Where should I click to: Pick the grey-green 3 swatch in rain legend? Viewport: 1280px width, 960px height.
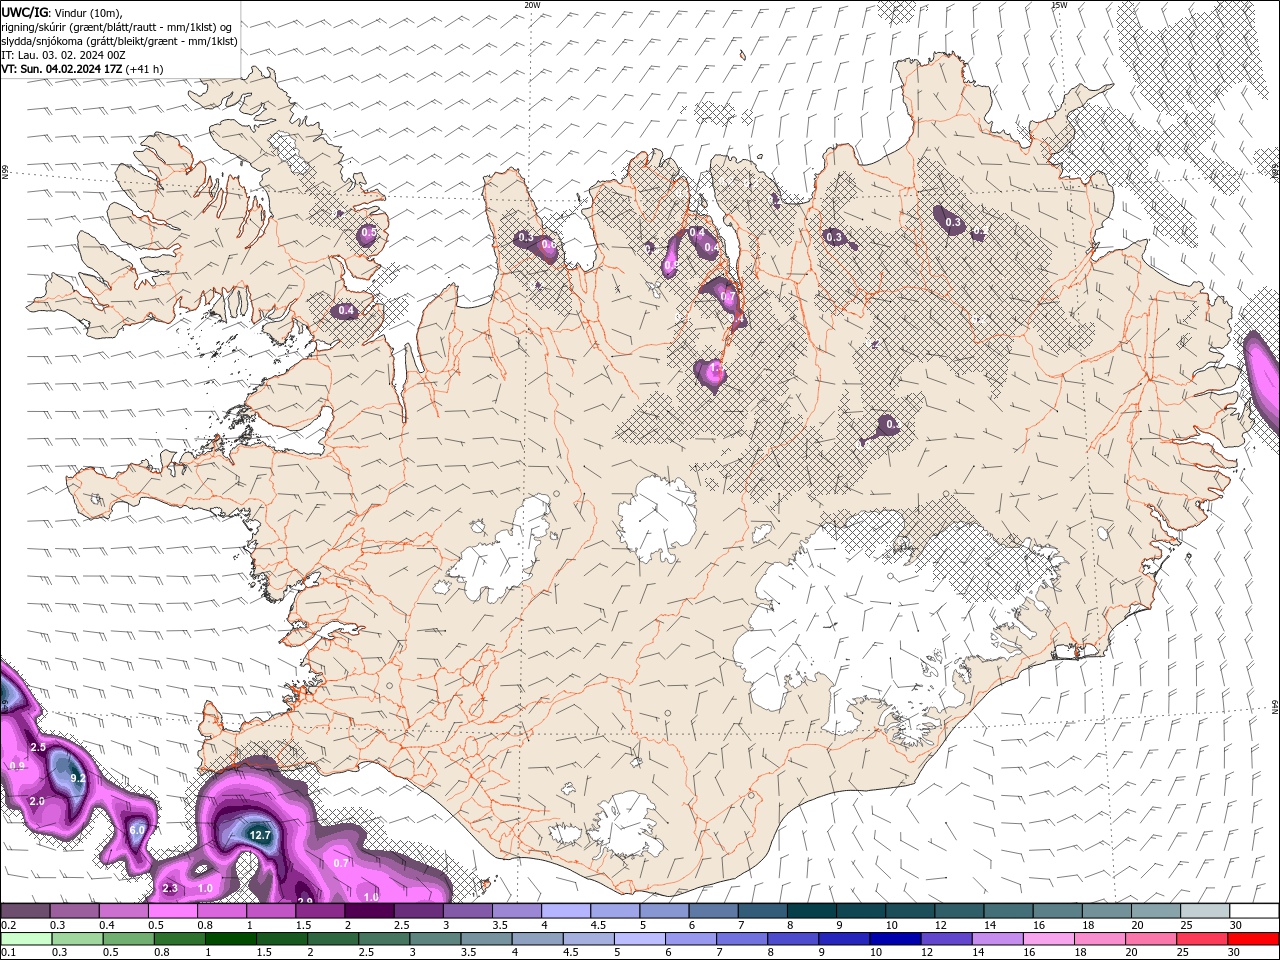point(436,939)
